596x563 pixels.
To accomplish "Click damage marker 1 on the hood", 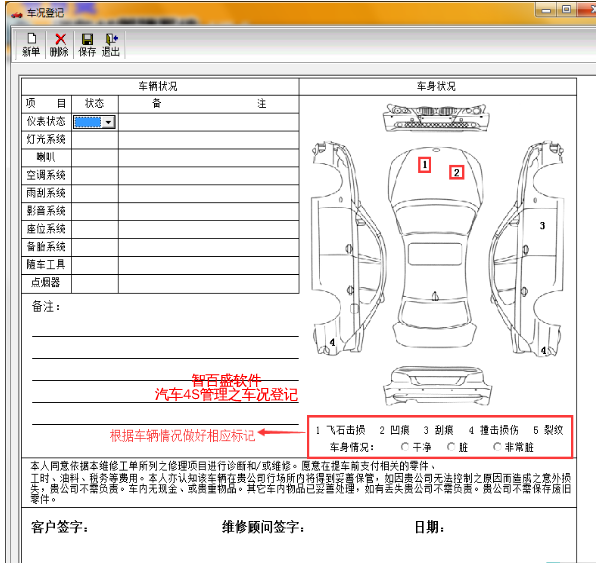I will (x=424, y=165).
